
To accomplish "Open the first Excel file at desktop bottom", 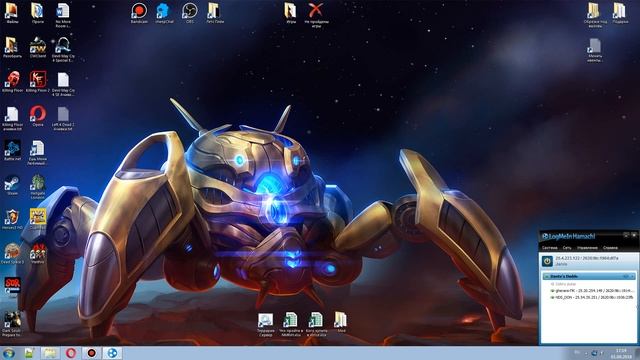I will (291, 325).
